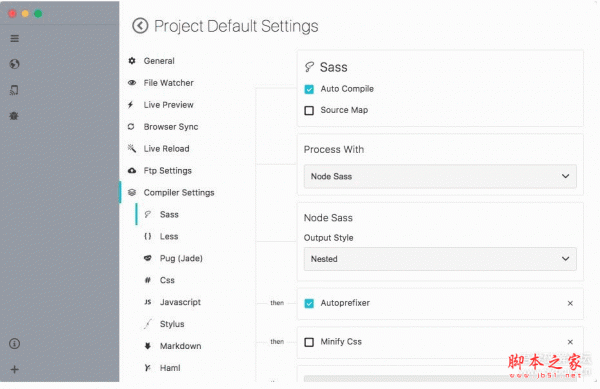Click the Process With heading
Image resolution: width=600 pixels, height=389 pixels.
tap(334, 150)
